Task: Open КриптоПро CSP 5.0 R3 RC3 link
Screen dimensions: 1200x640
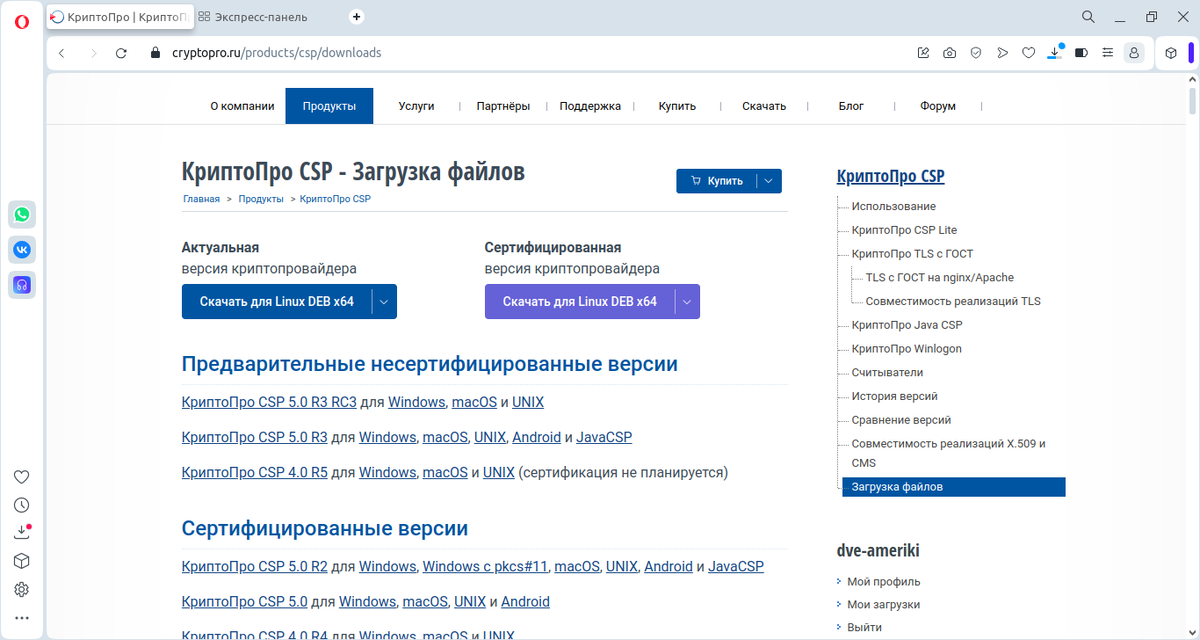Action: [x=269, y=402]
